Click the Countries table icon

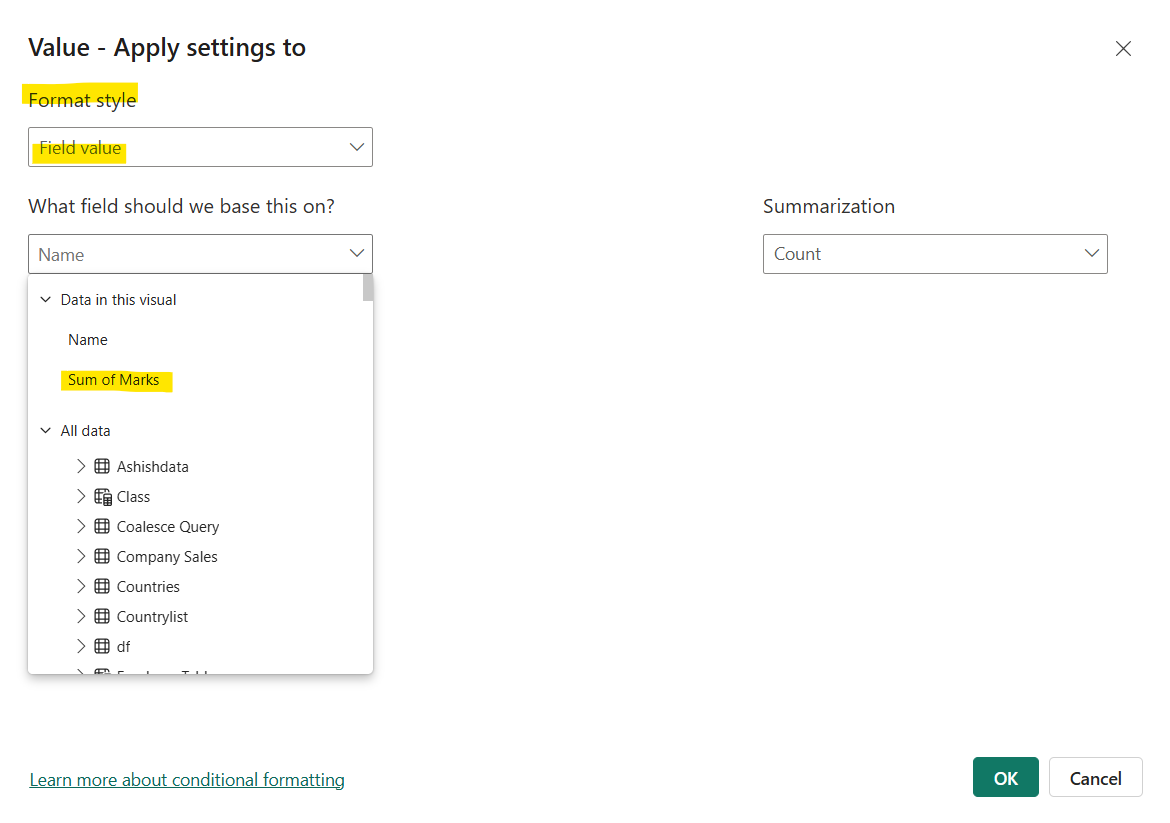[102, 587]
